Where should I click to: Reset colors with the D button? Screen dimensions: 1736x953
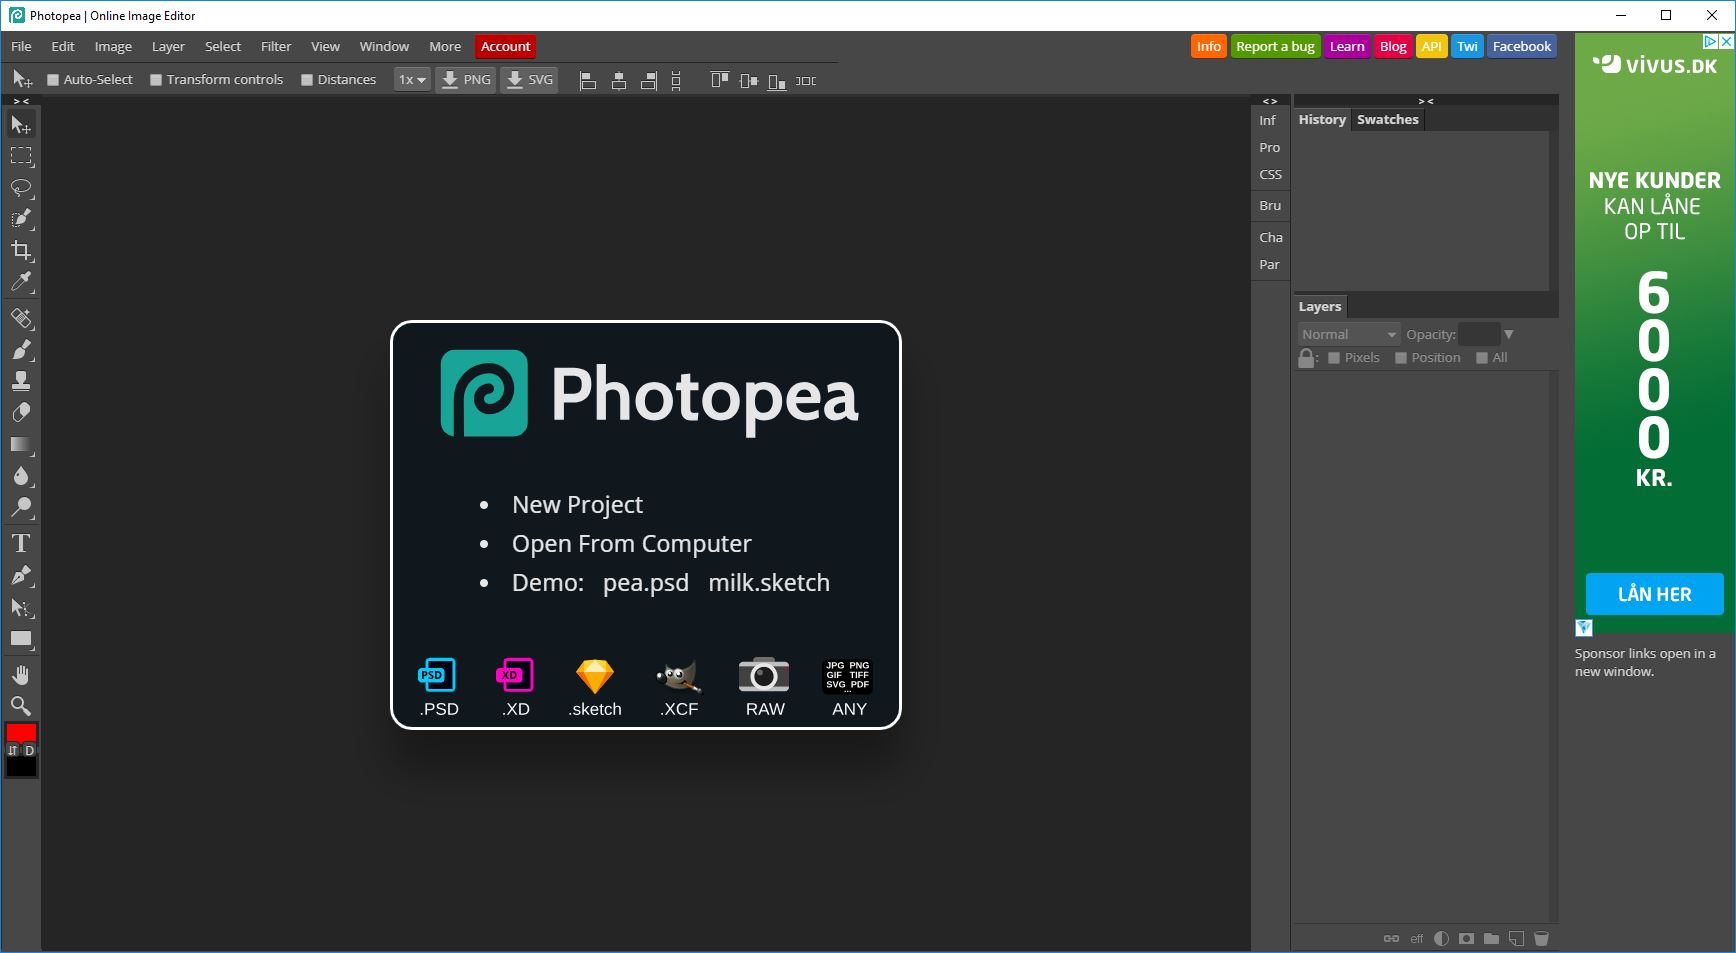click(29, 750)
